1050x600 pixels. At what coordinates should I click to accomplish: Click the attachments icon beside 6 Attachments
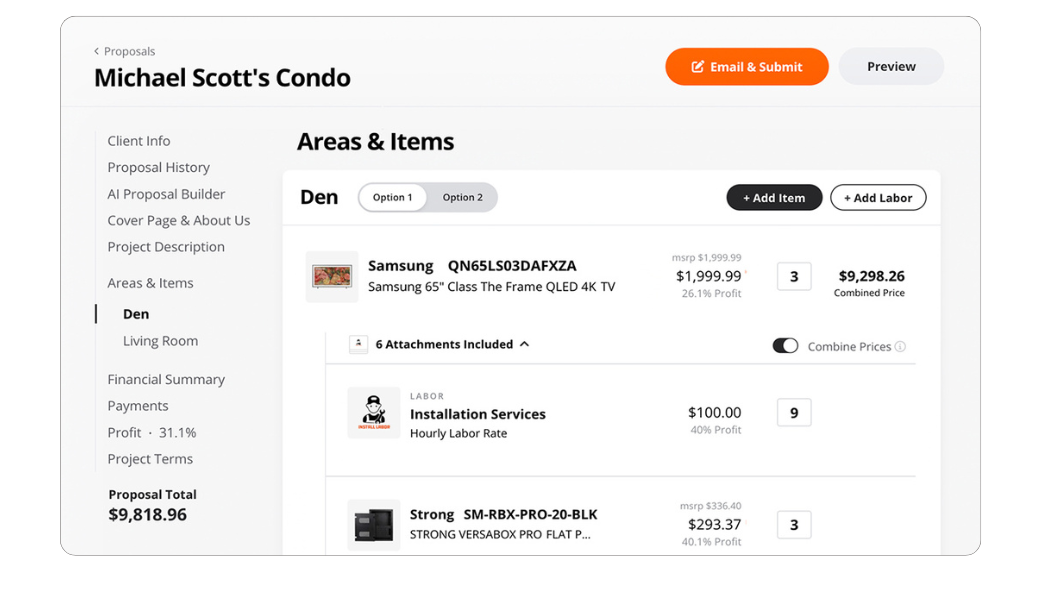click(358, 344)
